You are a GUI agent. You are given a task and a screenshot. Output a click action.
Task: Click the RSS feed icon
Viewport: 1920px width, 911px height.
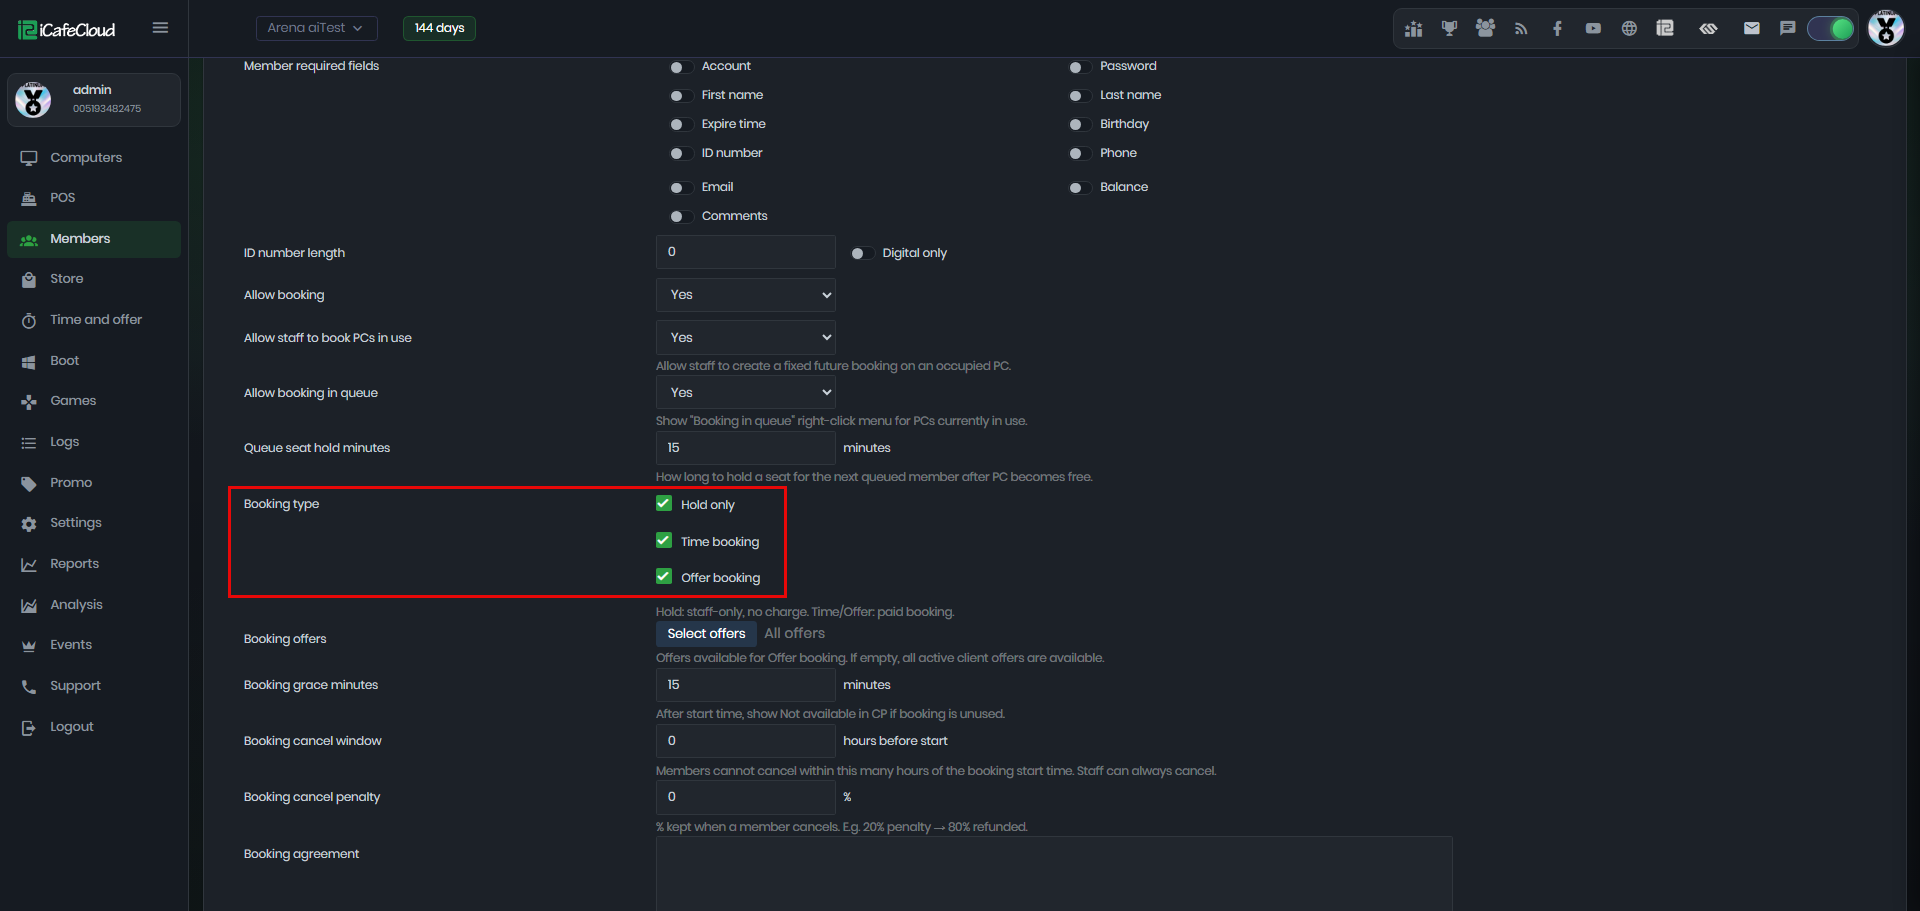click(x=1521, y=29)
